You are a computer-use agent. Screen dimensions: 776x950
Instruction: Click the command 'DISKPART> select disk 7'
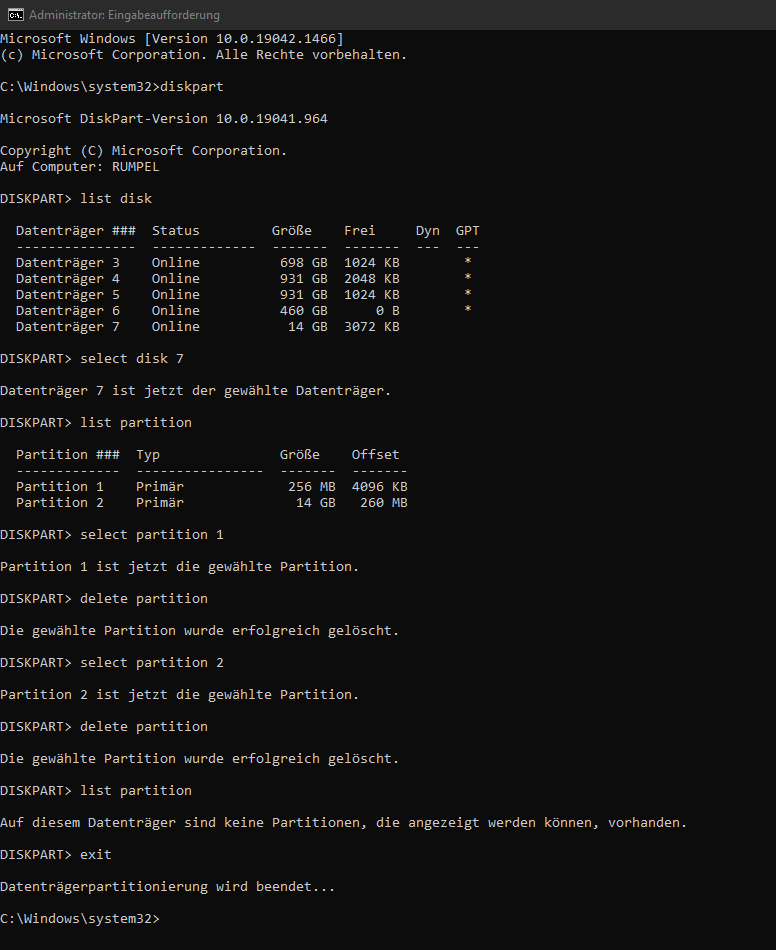(x=92, y=359)
